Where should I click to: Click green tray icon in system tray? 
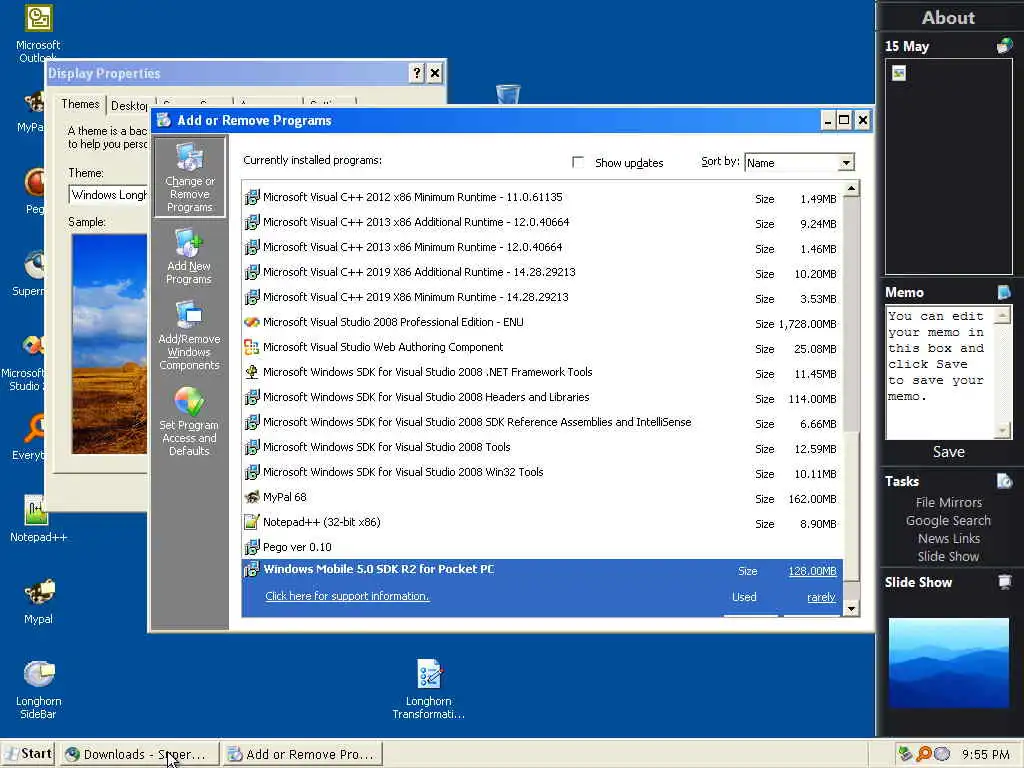[x=905, y=754]
